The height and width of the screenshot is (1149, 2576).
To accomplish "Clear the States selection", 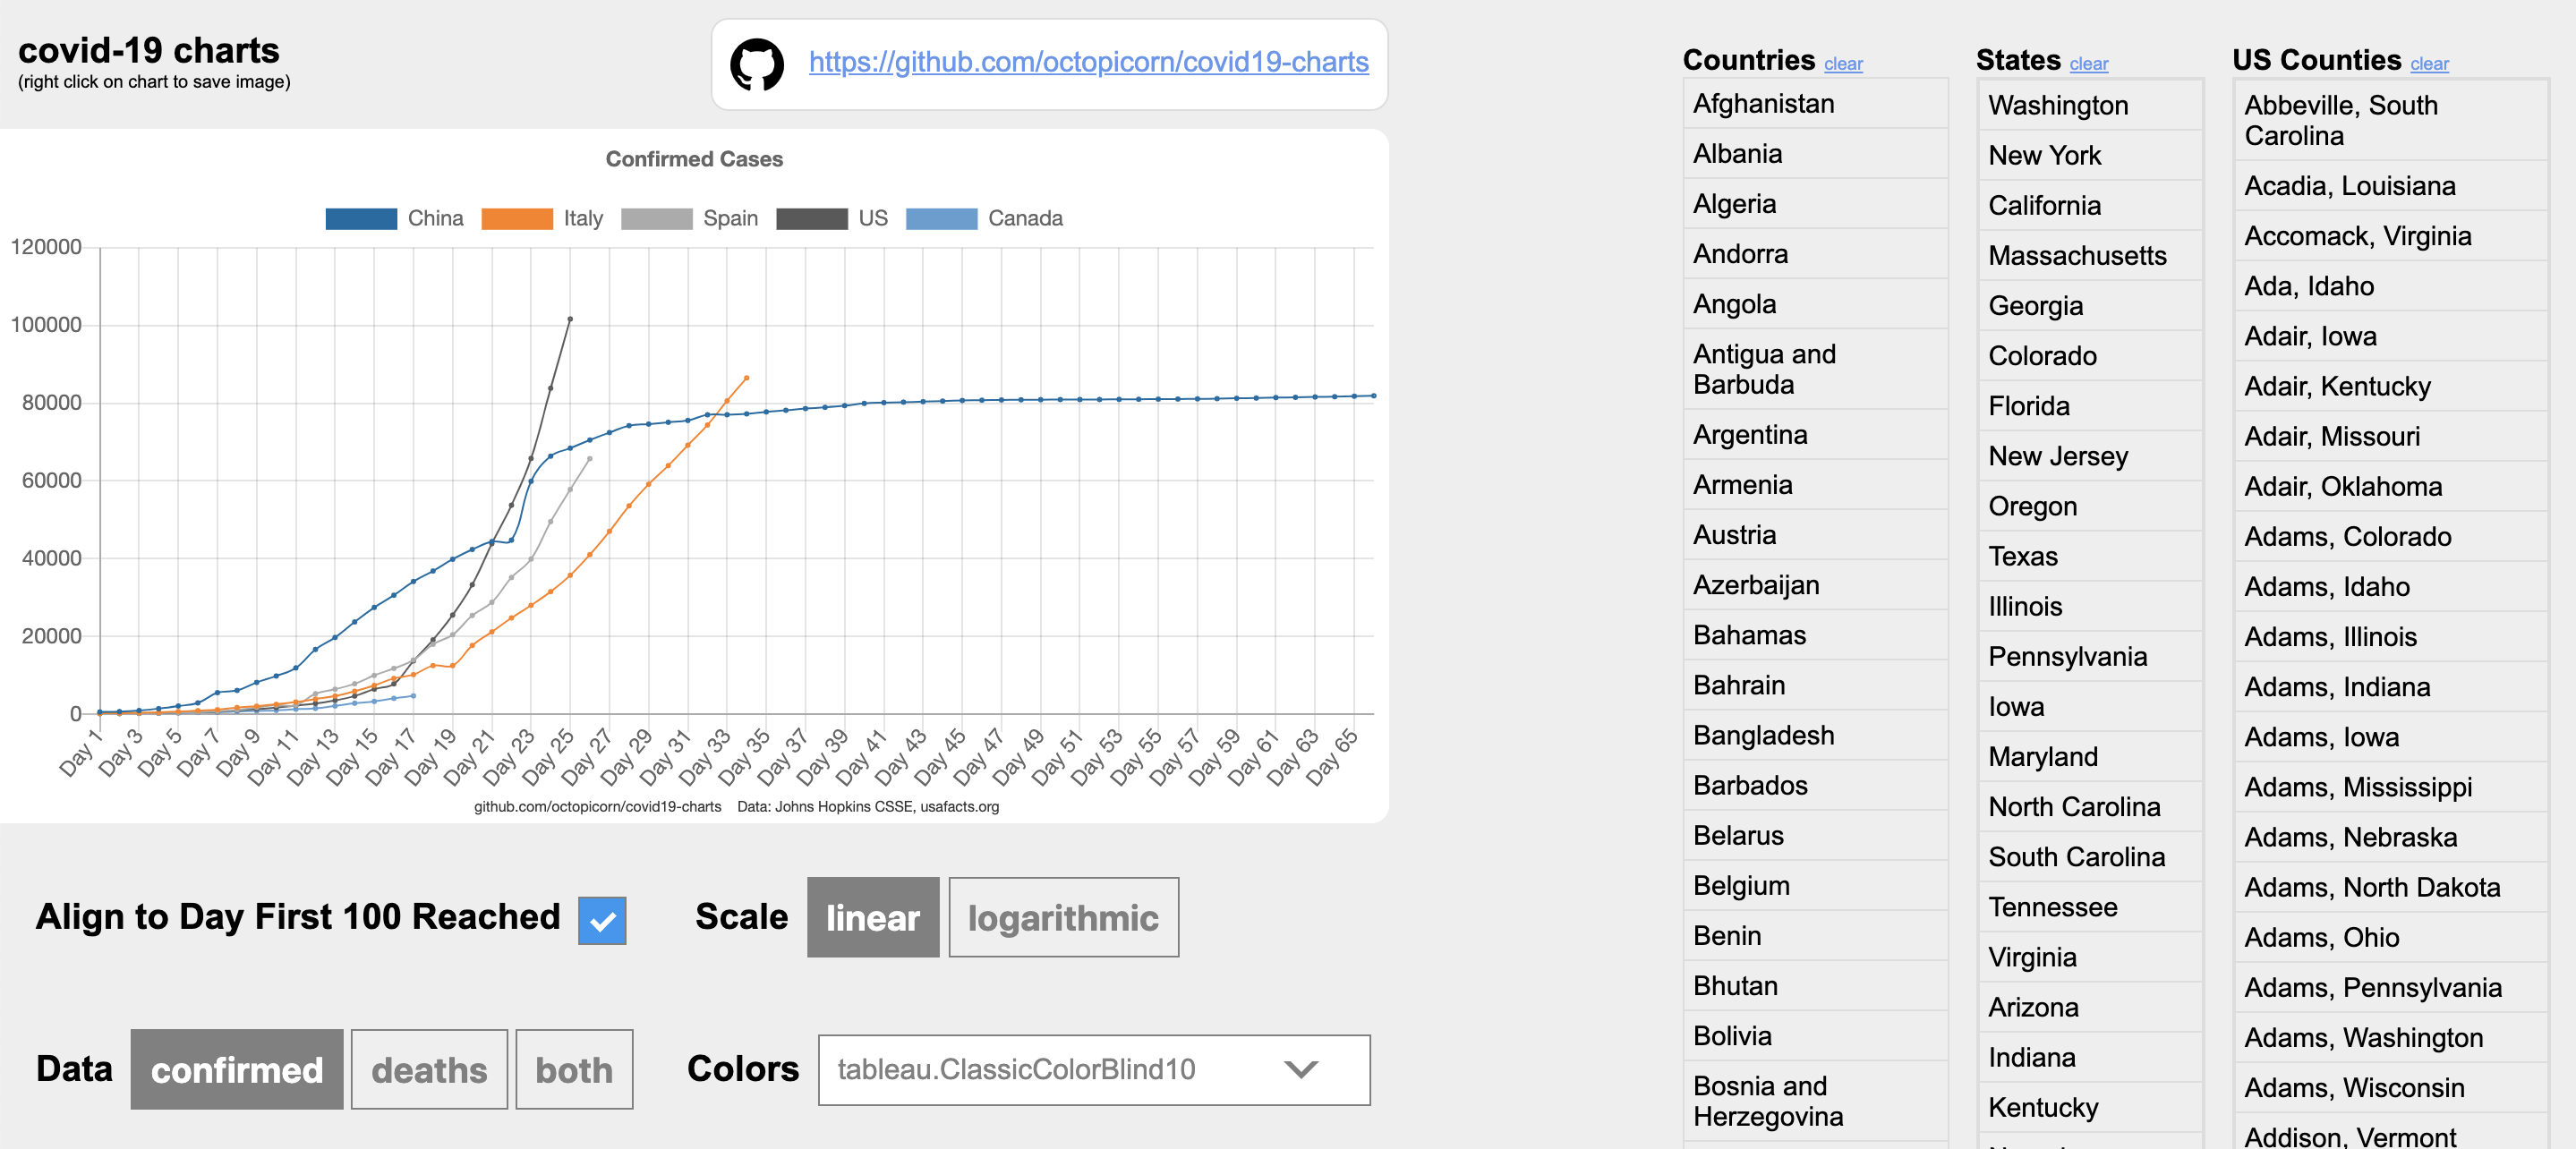I will pos(2088,64).
